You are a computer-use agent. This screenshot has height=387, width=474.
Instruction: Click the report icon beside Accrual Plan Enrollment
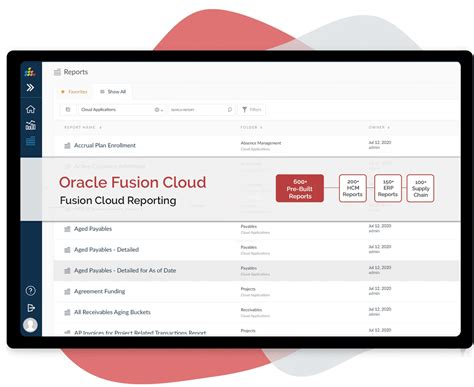(x=67, y=145)
